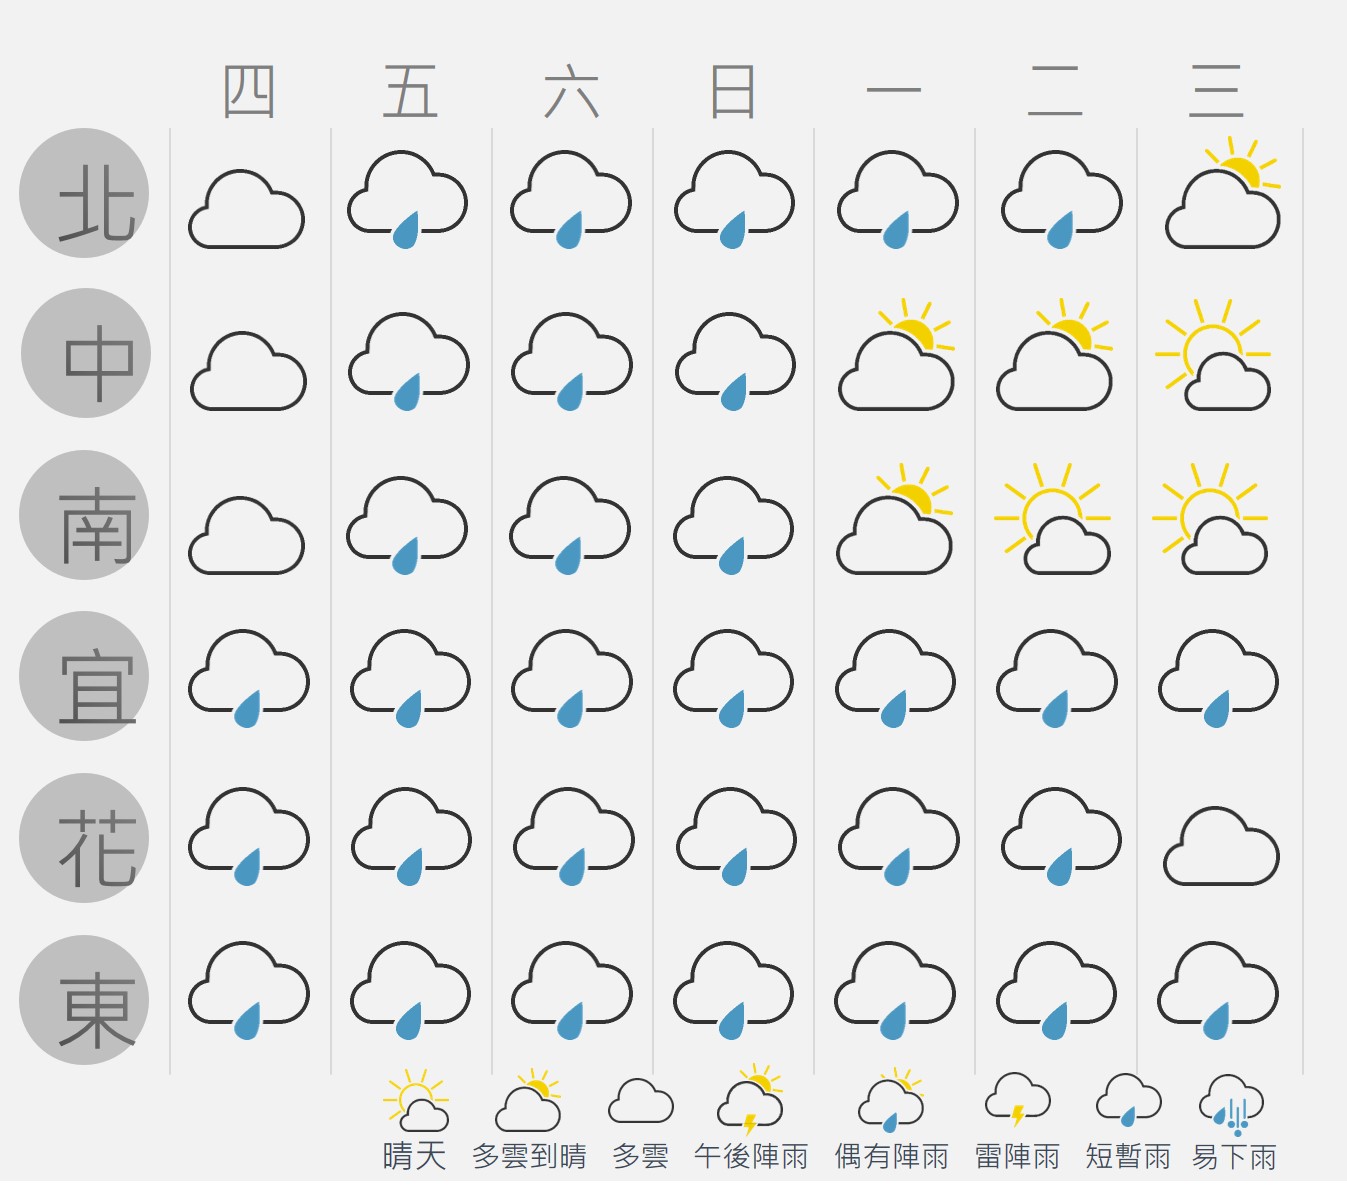
Task: Click the 多雲到晴 legend label
Action: point(529,1157)
